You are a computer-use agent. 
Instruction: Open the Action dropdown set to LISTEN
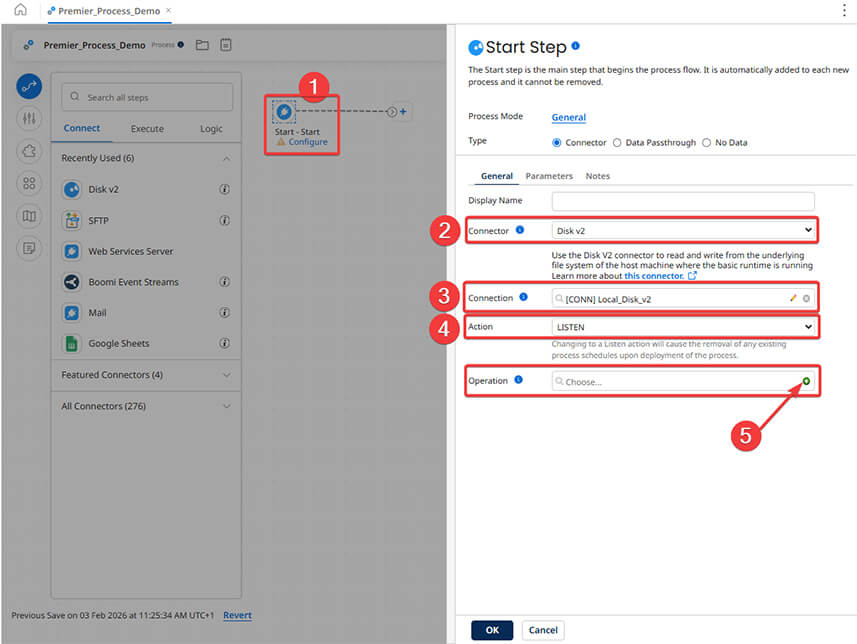pos(682,326)
